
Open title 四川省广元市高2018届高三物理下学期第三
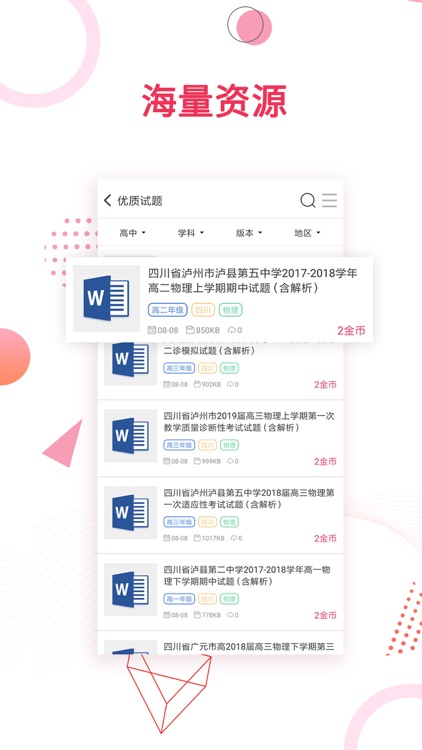tap(249, 647)
